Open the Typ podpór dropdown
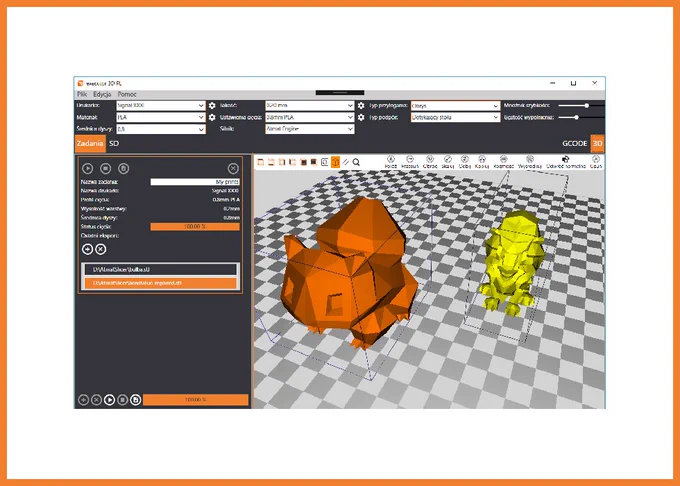 (x=455, y=117)
